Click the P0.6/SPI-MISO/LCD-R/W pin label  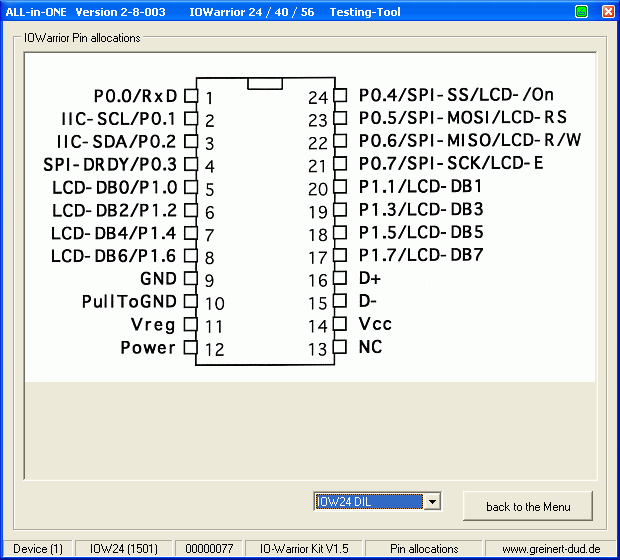pos(470,140)
